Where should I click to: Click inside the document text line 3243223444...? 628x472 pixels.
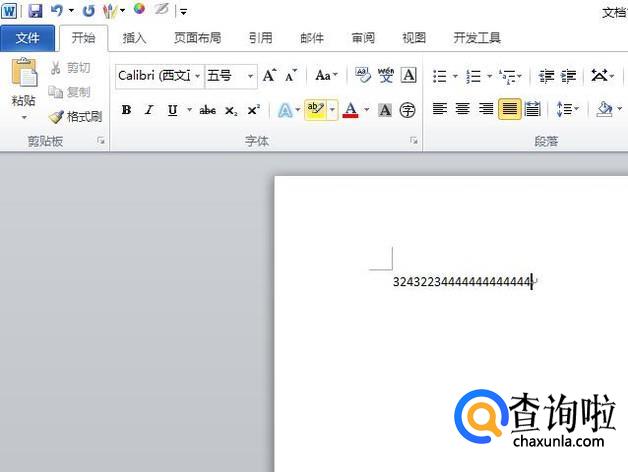461,282
